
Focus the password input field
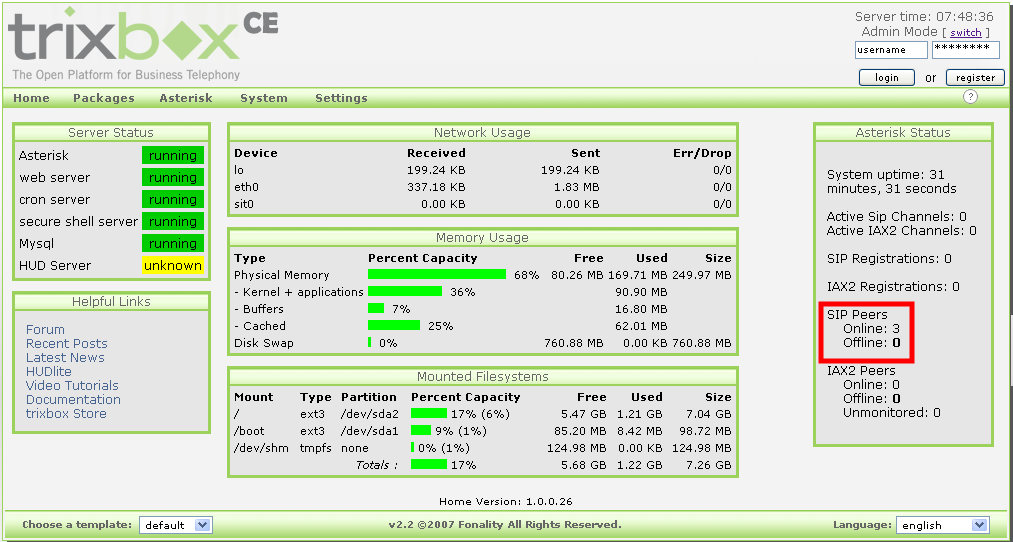[x=966, y=50]
